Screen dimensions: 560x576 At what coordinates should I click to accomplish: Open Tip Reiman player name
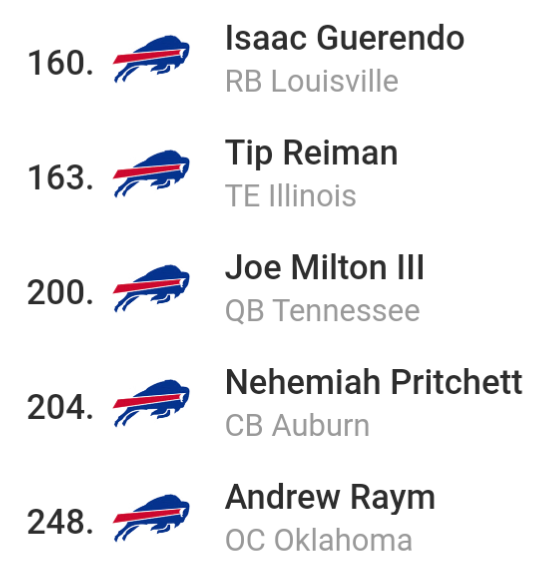[311, 154]
